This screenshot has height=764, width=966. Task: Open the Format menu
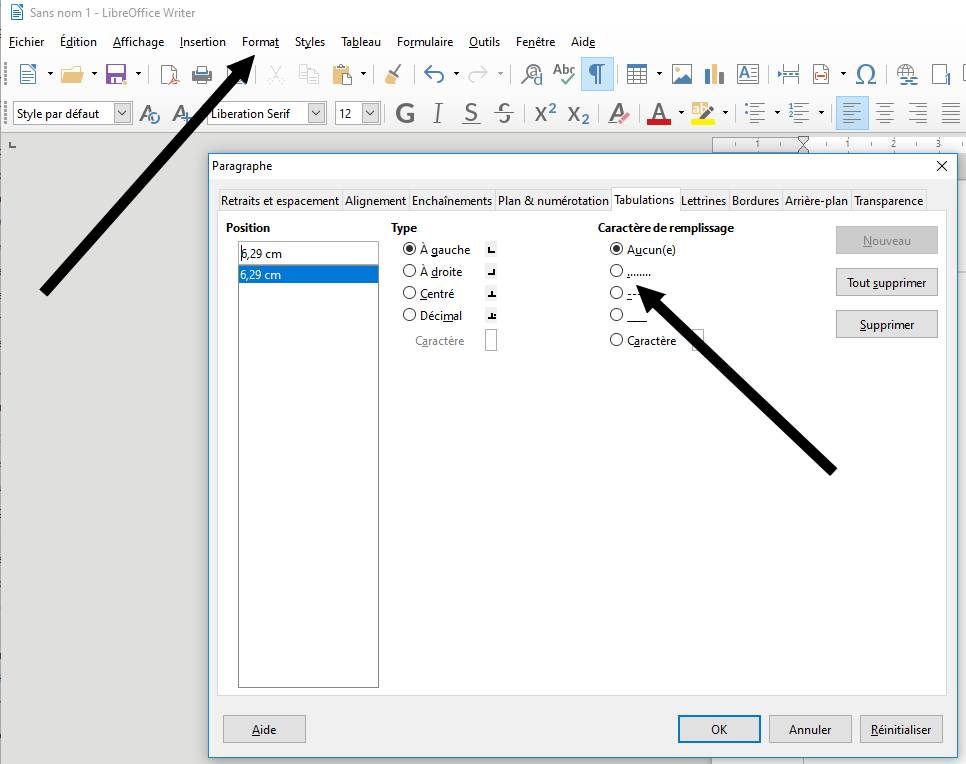pos(260,42)
